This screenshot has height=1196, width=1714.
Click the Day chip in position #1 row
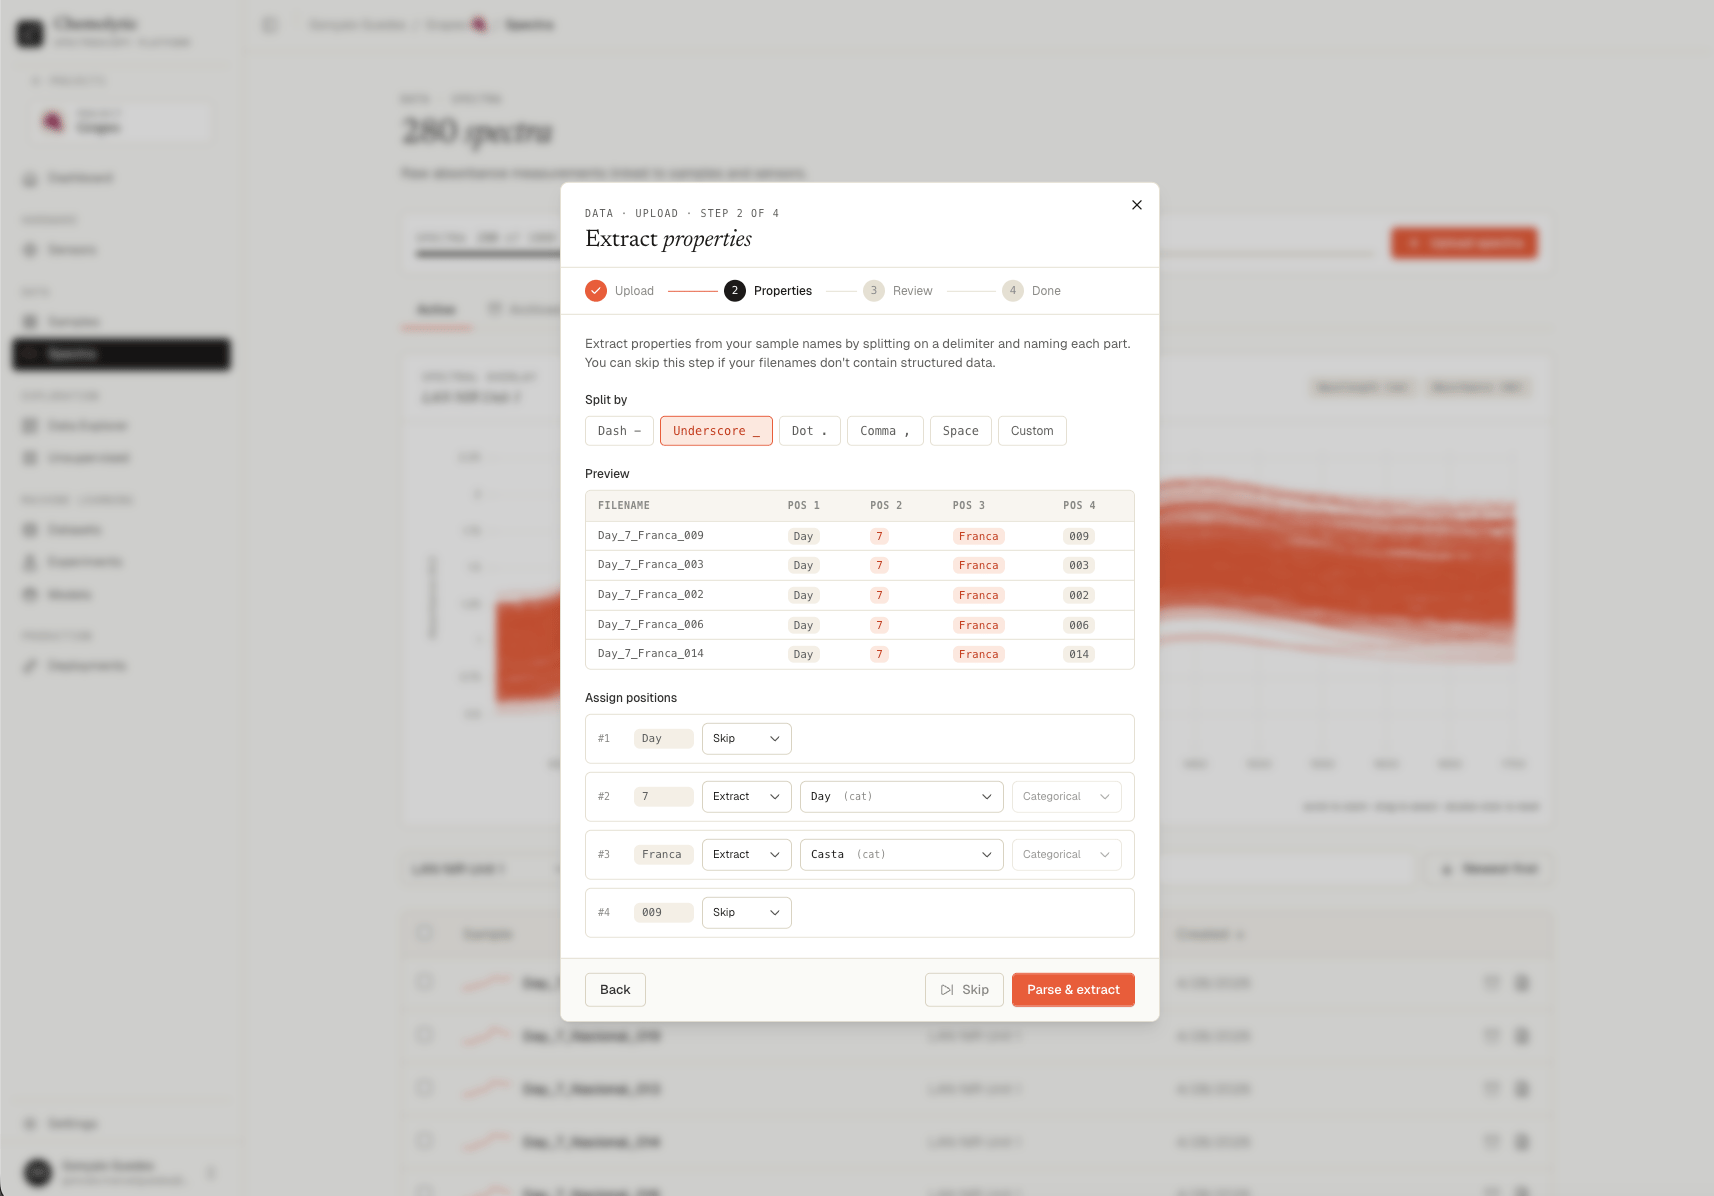tap(664, 739)
